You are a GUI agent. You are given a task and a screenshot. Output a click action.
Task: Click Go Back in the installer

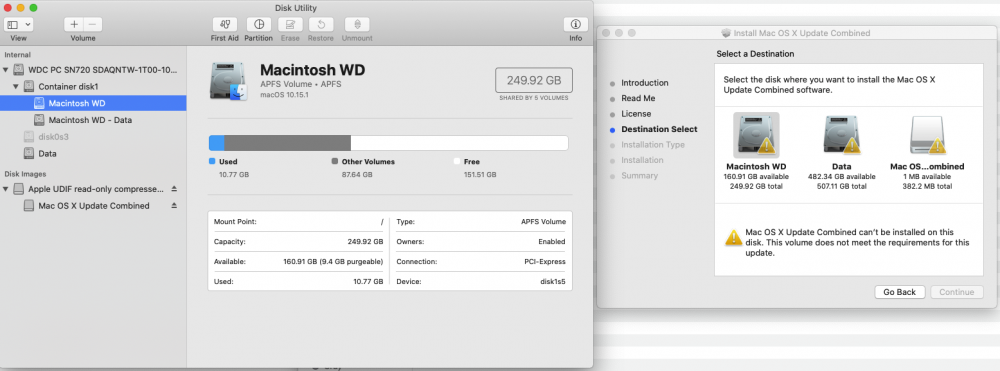point(899,292)
